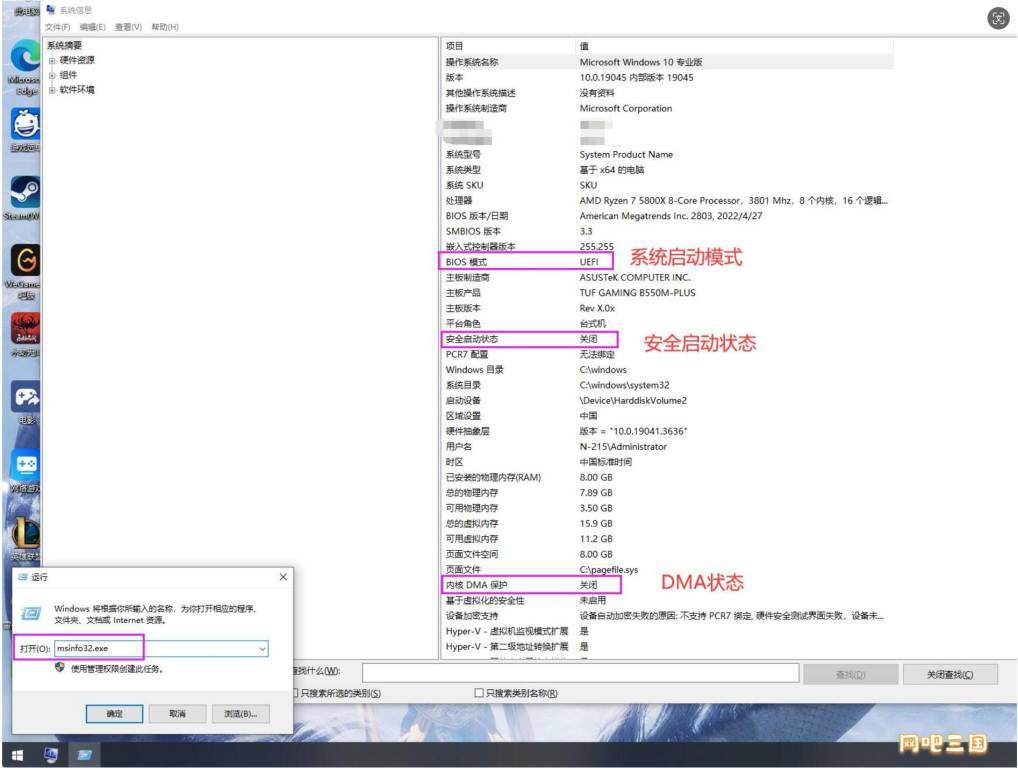Click Browse in the Run dialog
Viewport: 1018px width, 768px height.
240,713
